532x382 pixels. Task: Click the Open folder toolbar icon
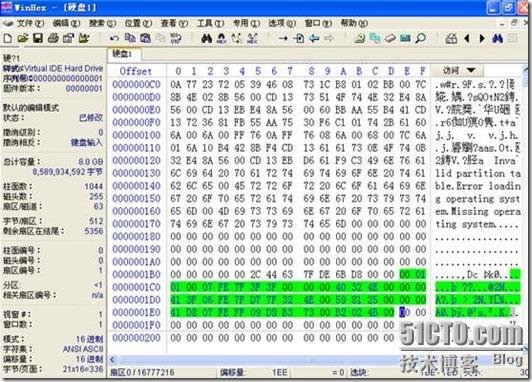(x=84, y=38)
